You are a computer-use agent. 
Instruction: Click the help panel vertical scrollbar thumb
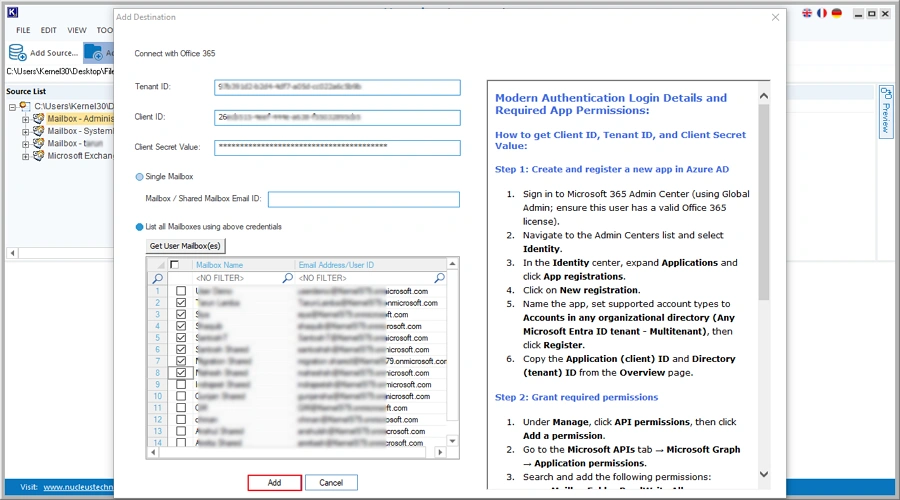[763, 202]
